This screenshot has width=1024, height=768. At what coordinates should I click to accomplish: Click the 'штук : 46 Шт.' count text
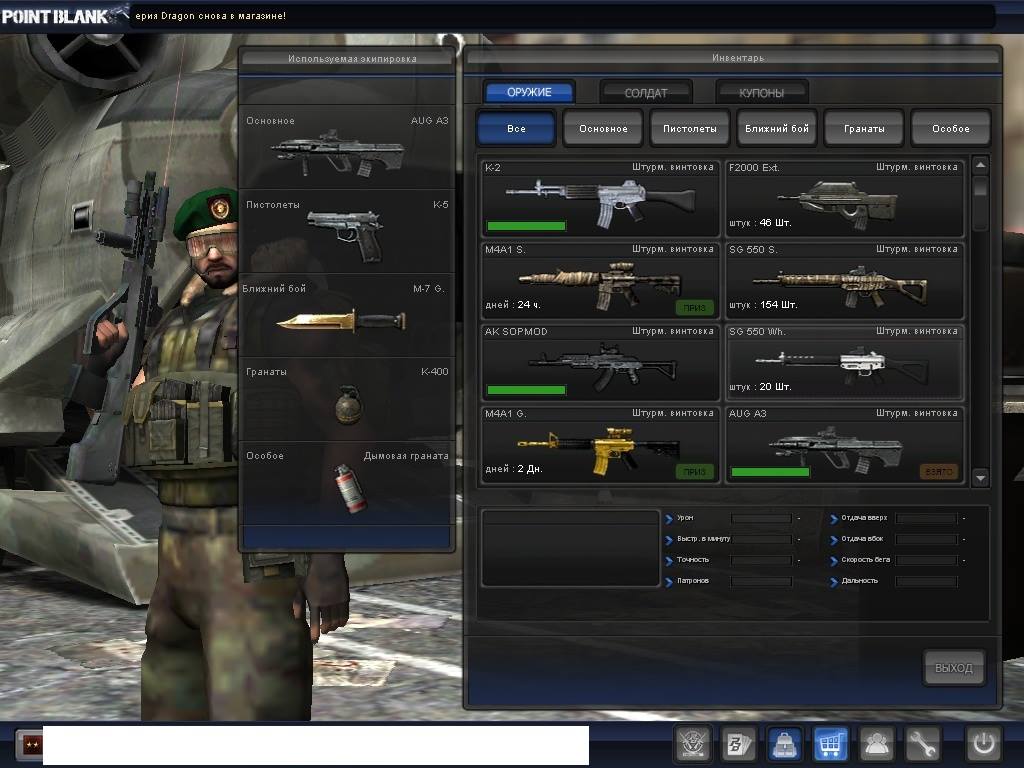pyautogui.click(x=760, y=223)
